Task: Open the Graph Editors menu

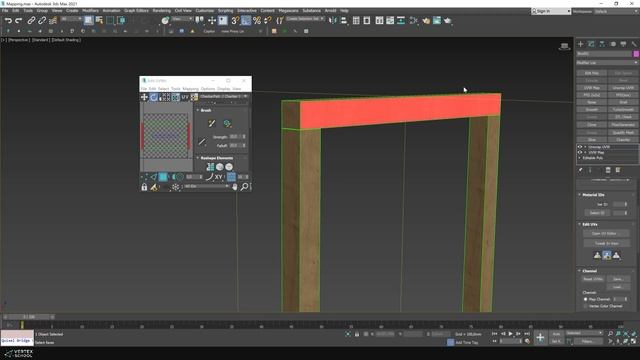Action: point(136,11)
